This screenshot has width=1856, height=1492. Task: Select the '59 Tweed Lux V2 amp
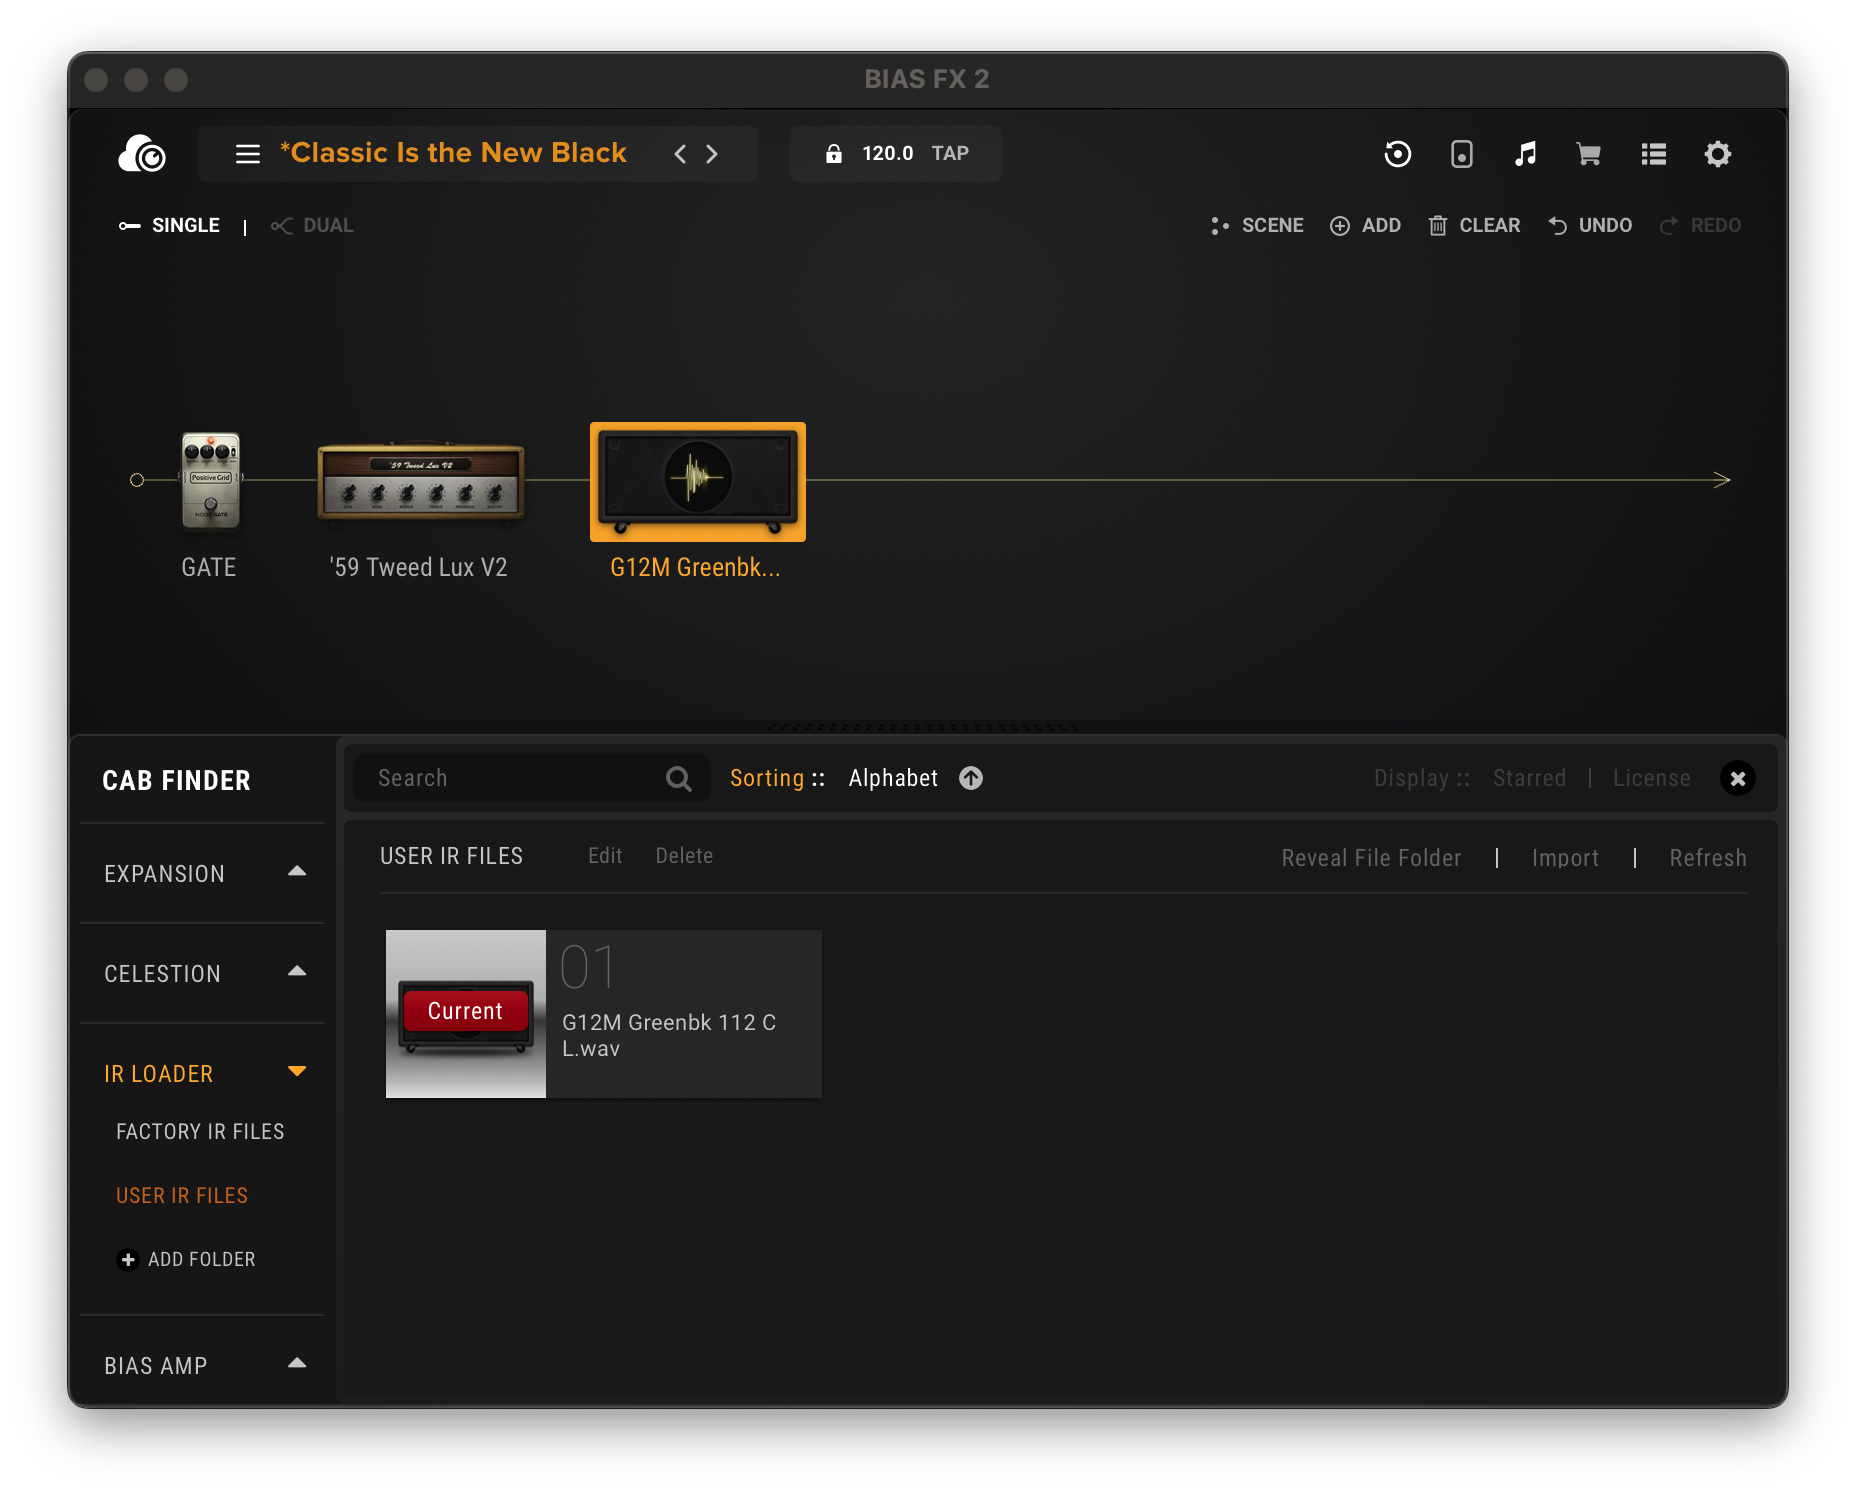pos(420,481)
